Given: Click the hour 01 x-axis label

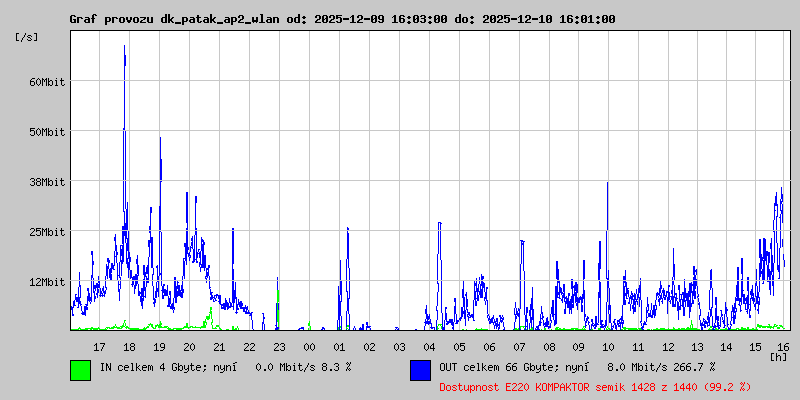Looking at the screenshot, I should pos(339,347).
